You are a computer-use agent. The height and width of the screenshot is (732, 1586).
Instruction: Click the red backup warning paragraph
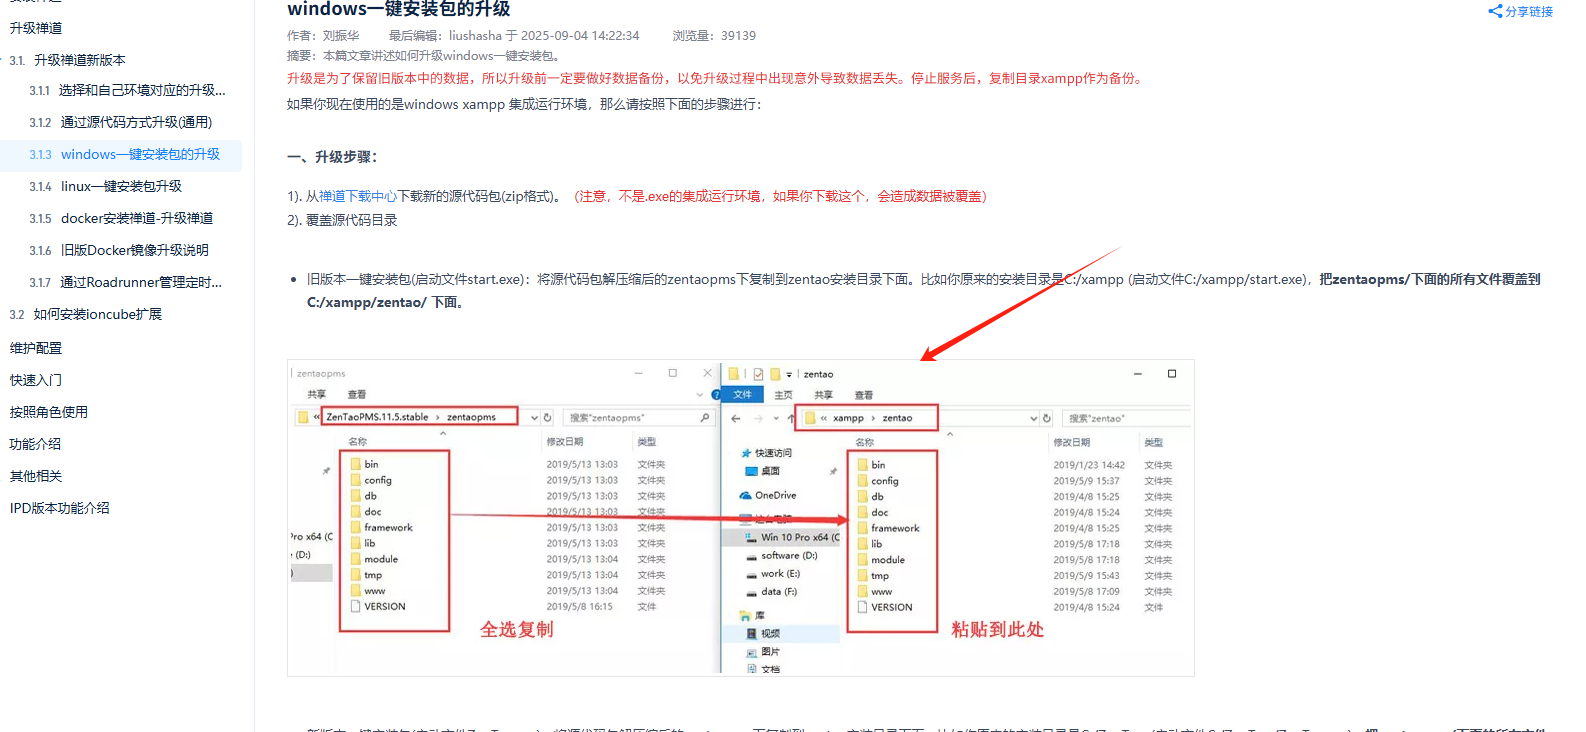tap(717, 78)
